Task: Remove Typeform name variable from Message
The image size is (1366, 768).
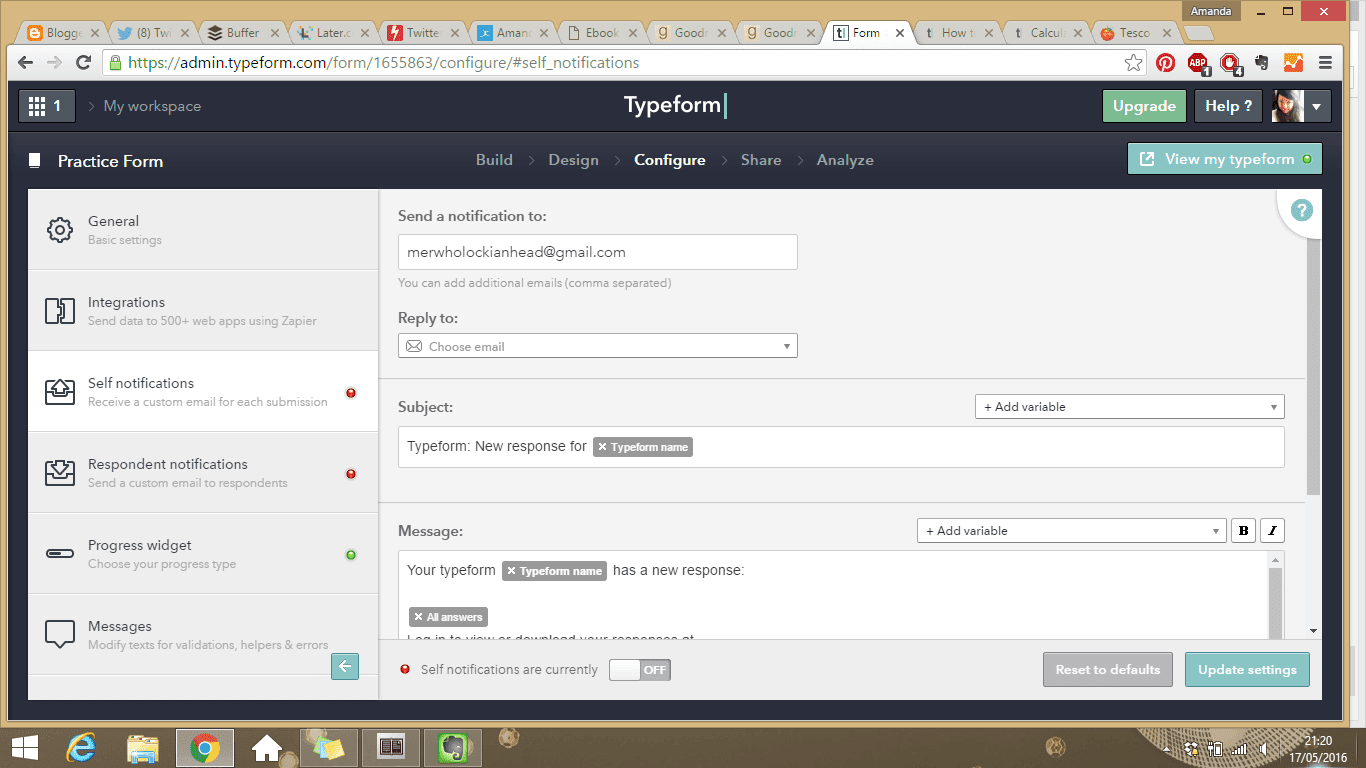Action: [511, 571]
